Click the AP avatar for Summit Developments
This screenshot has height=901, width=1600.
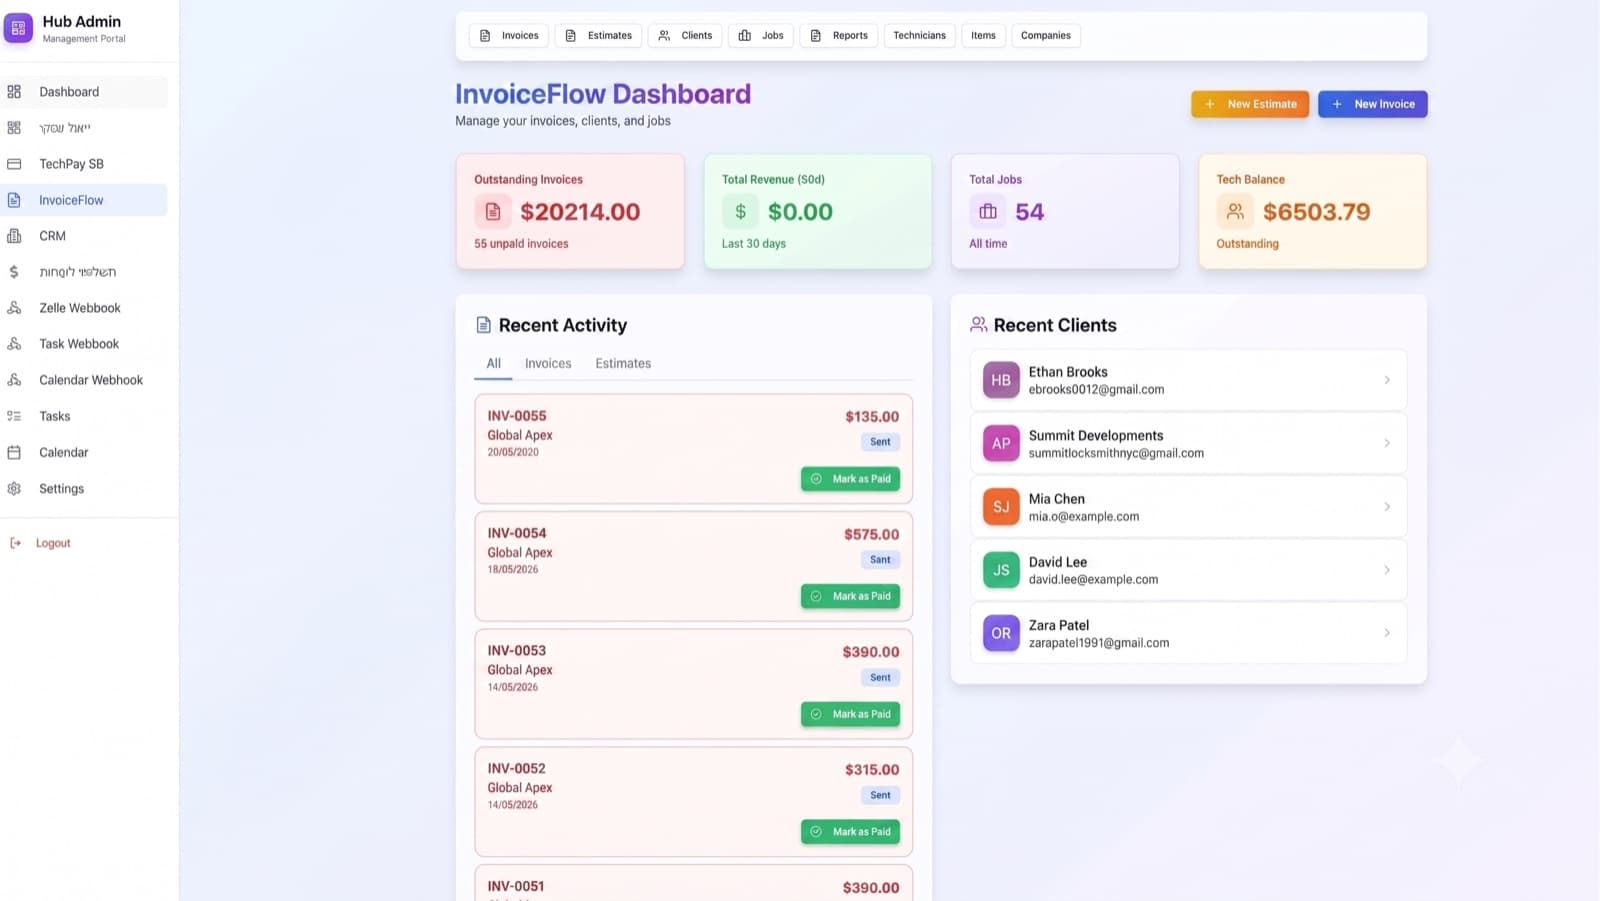coord(1001,443)
